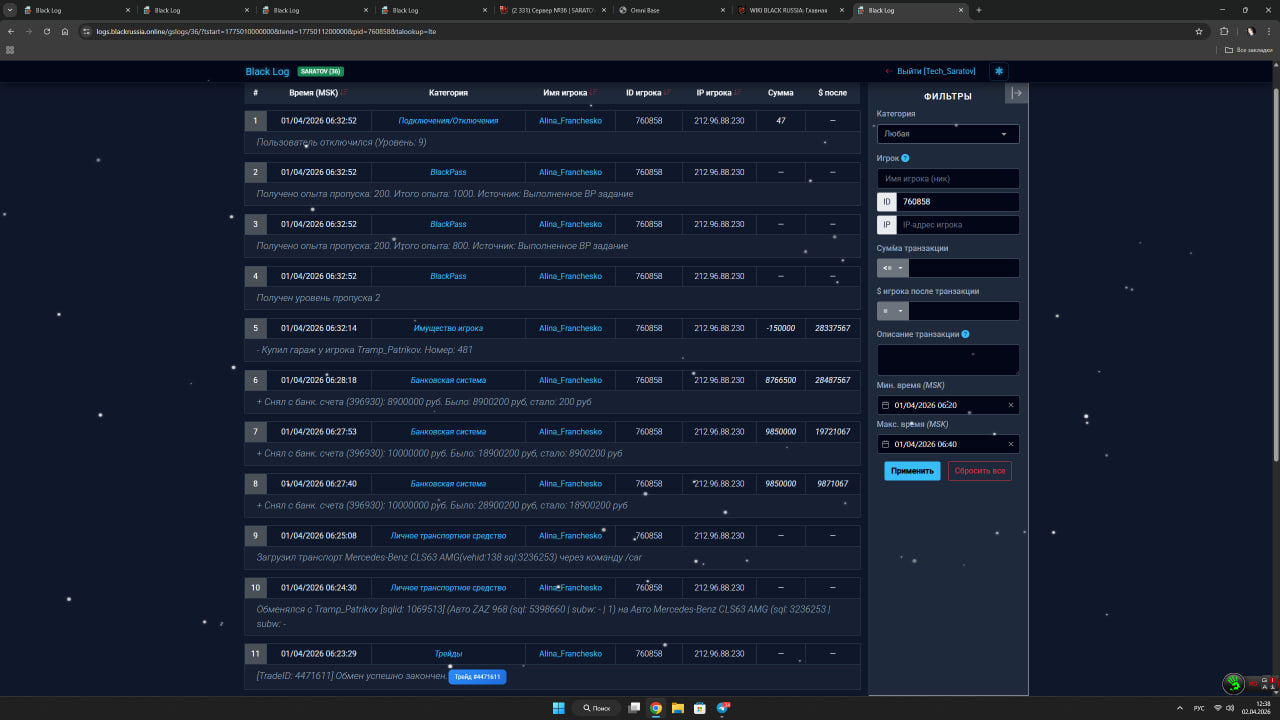This screenshot has height=720, width=1280.
Task: Expand the Сумма транзакции comparison operator dropdown
Action: [x=892, y=268]
